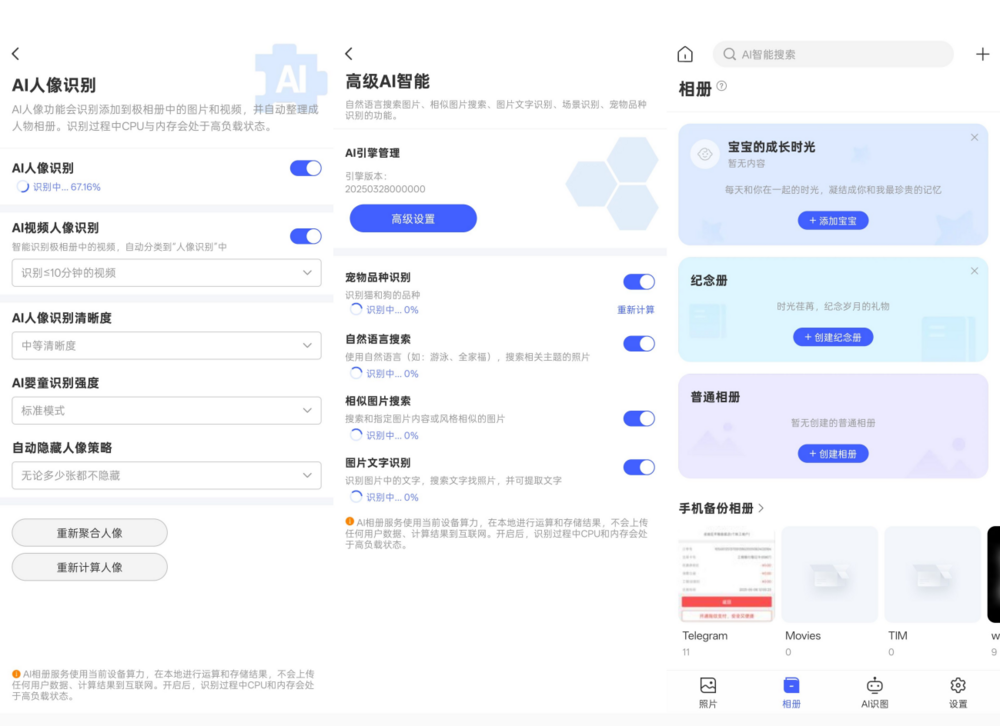Go back from AI人像识别 page
The height and width of the screenshot is (726, 1000).
pyautogui.click(x=16, y=54)
